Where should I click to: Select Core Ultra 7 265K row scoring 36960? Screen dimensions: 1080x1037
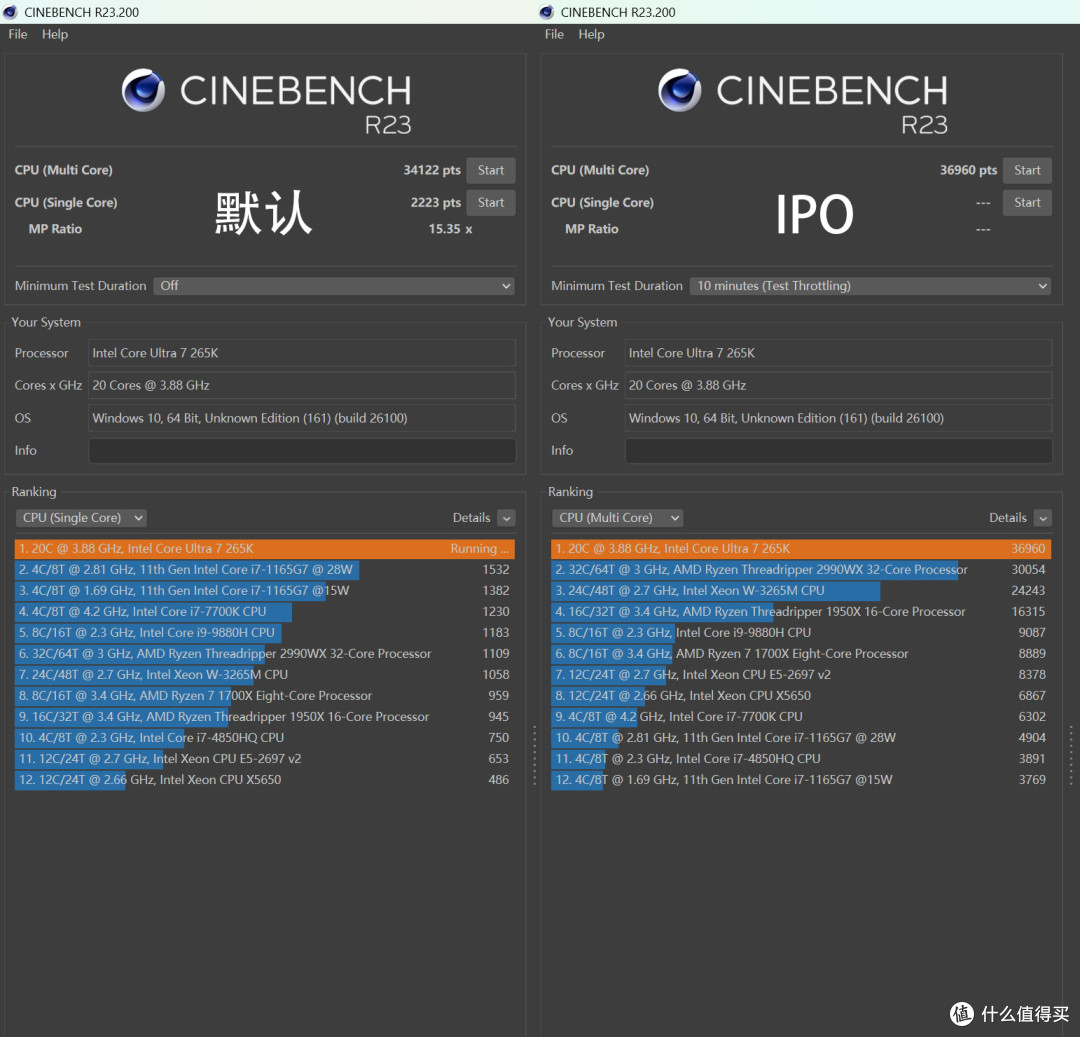[x=801, y=549]
